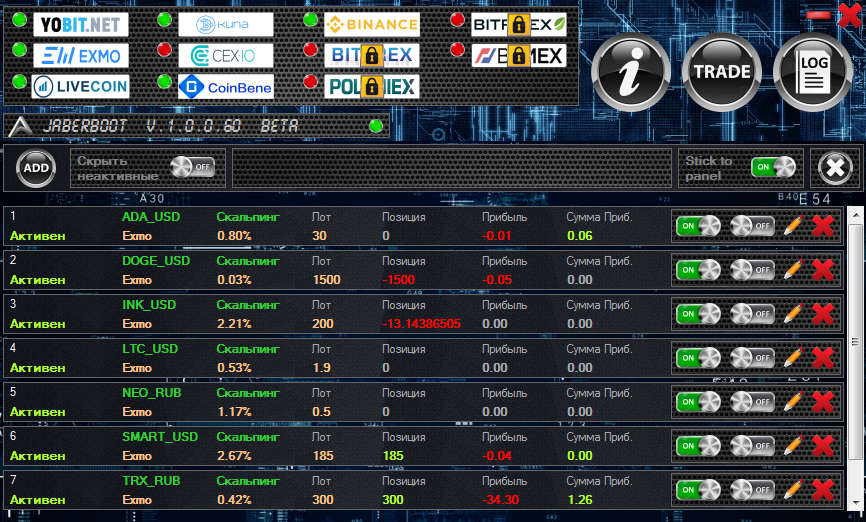This screenshot has height=522, width=866.
Task: Toggle the DOGE_USD second OFF switch
Action: pyautogui.click(x=752, y=270)
